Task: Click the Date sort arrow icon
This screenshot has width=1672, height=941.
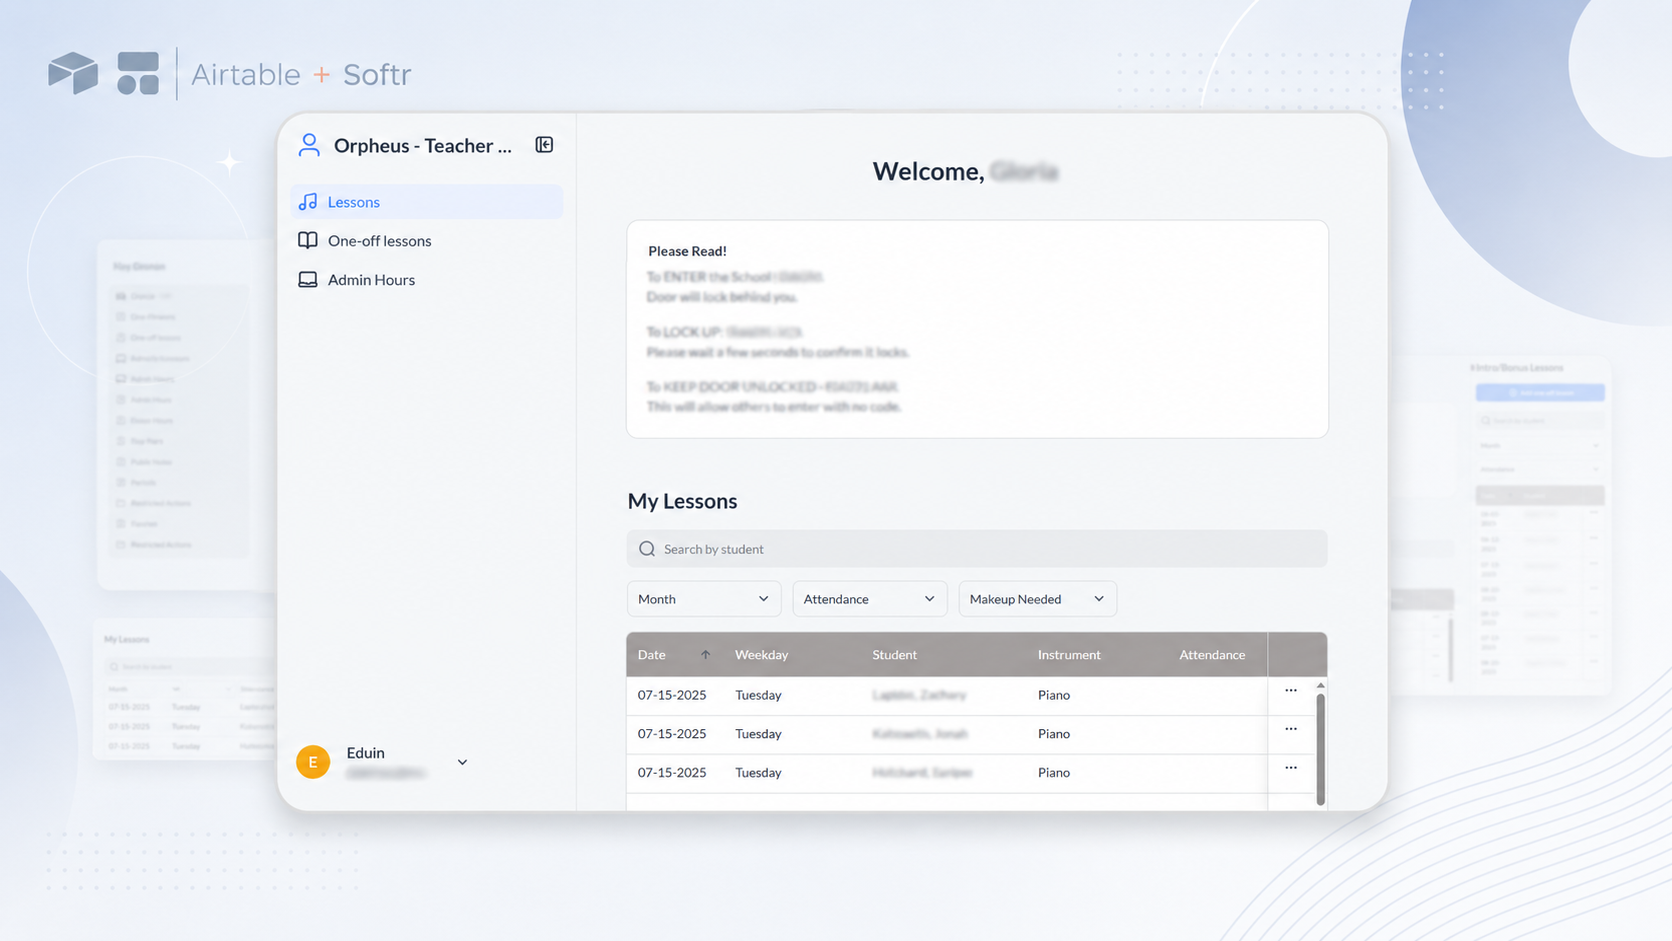Action: click(705, 655)
